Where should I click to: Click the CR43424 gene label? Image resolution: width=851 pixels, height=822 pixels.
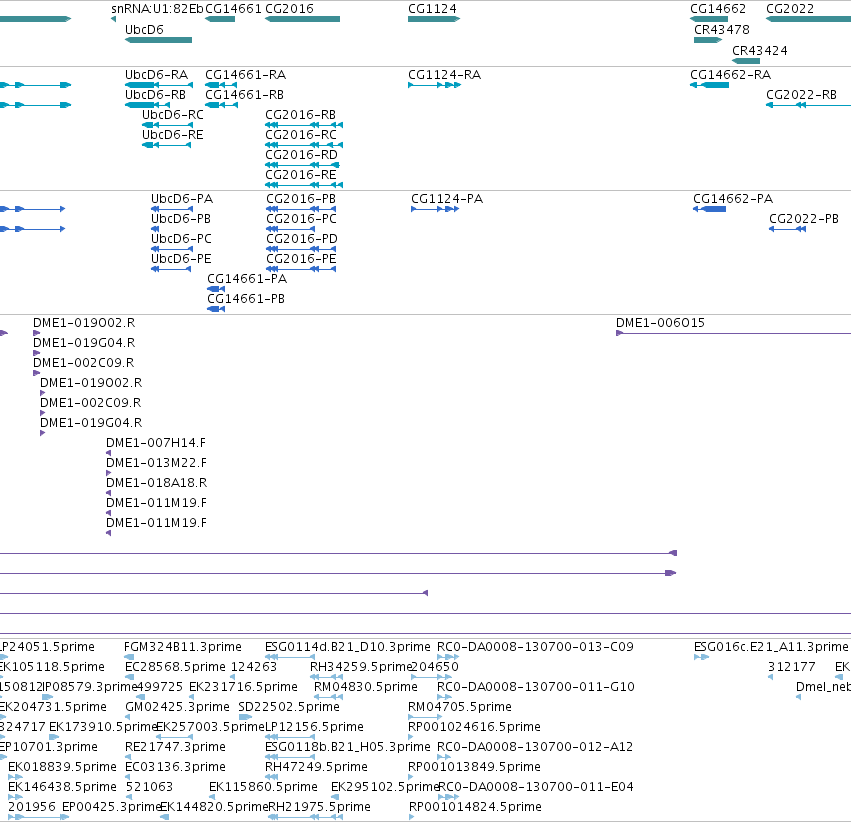(760, 50)
